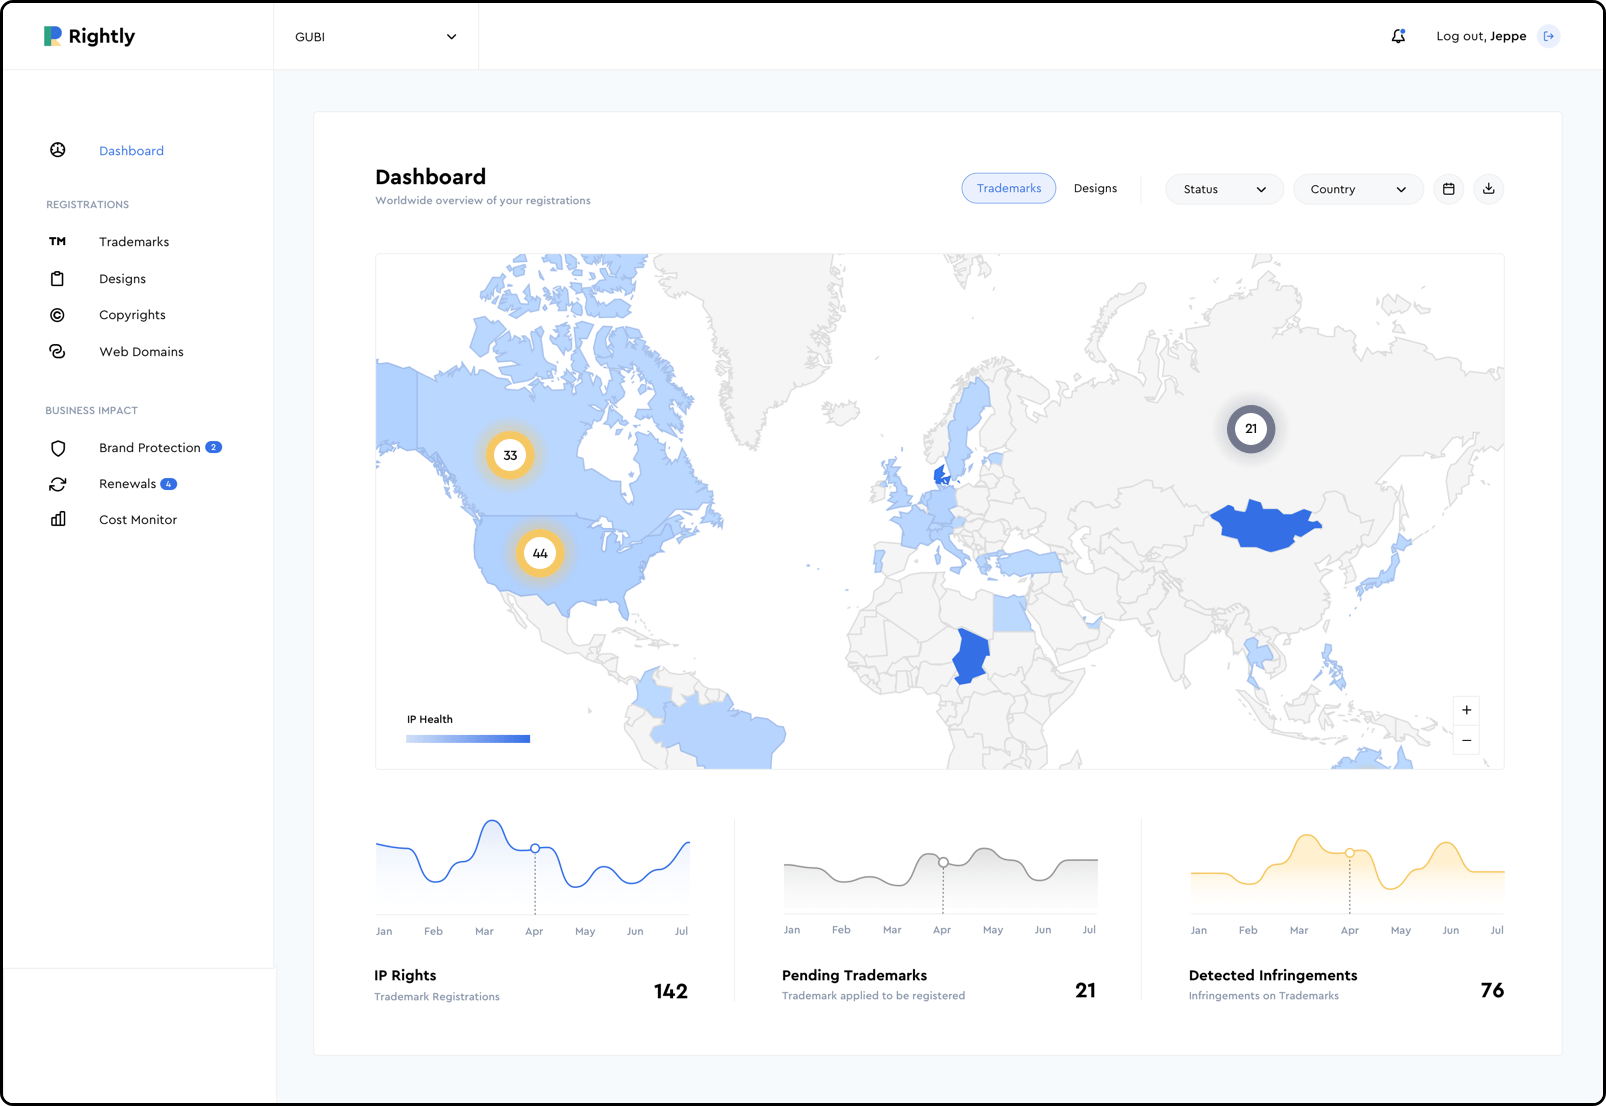Click the IP Health gradient bar
The height and width of the screenshot is (1106, 1606).
pyautogui.click(x=468, y=739)
